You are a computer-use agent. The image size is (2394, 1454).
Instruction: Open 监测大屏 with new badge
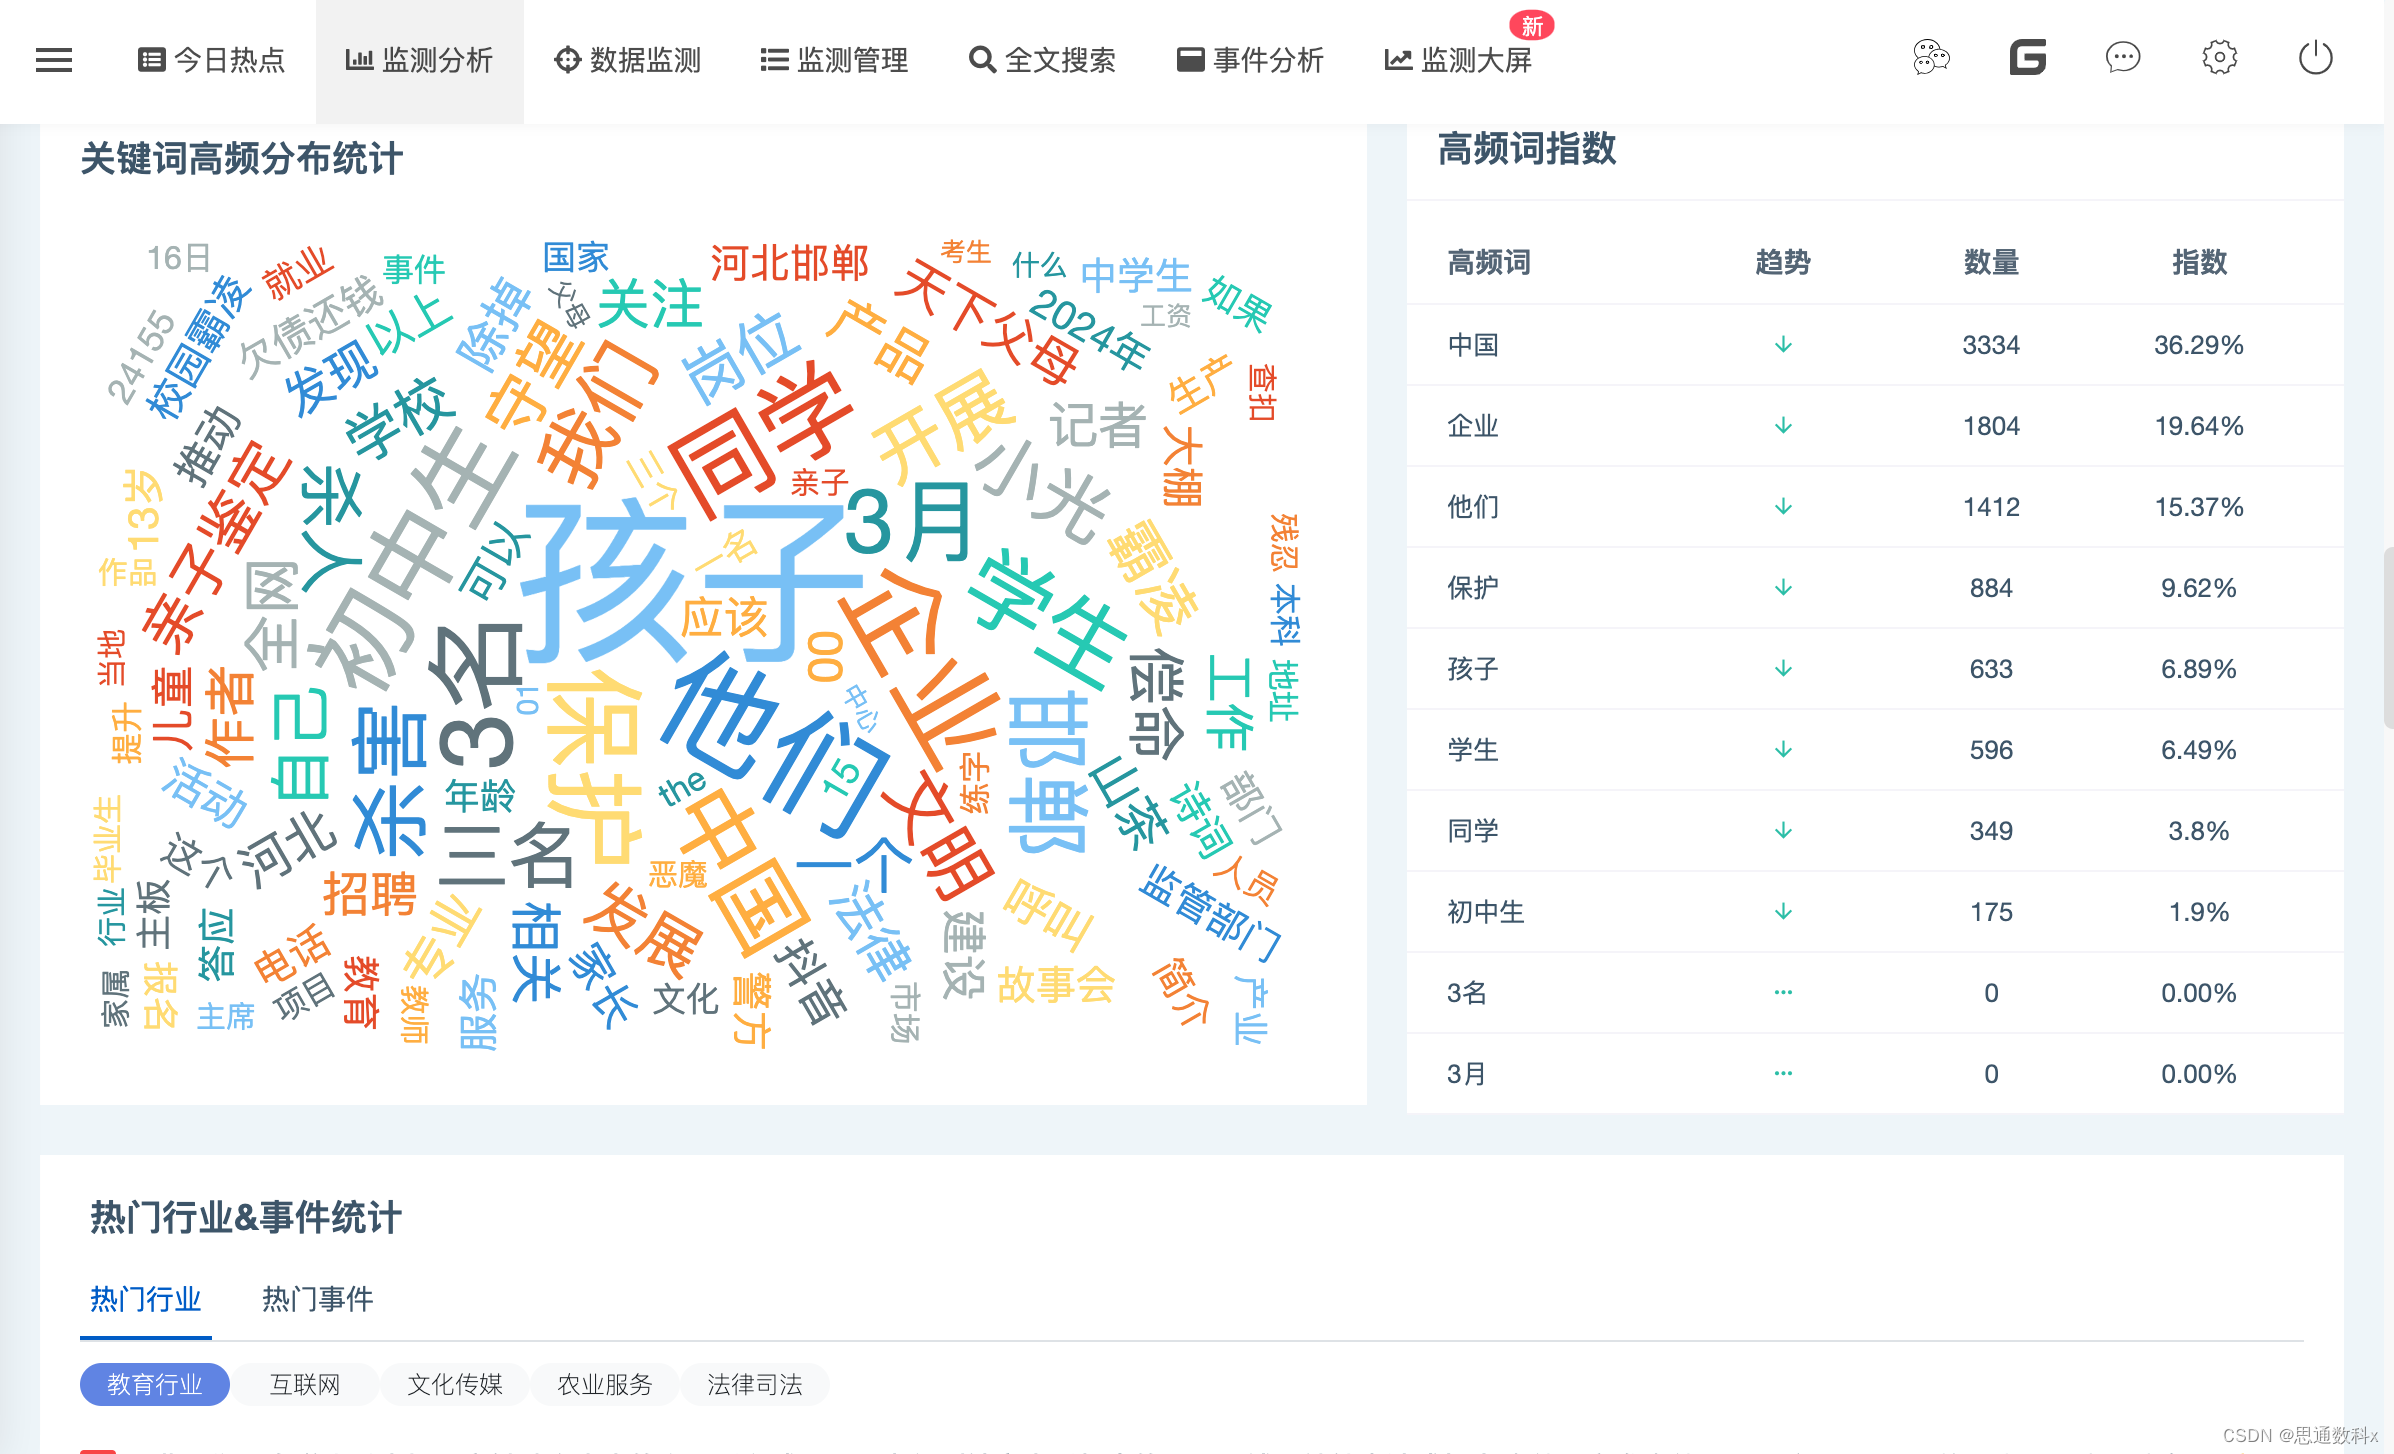1458,60
